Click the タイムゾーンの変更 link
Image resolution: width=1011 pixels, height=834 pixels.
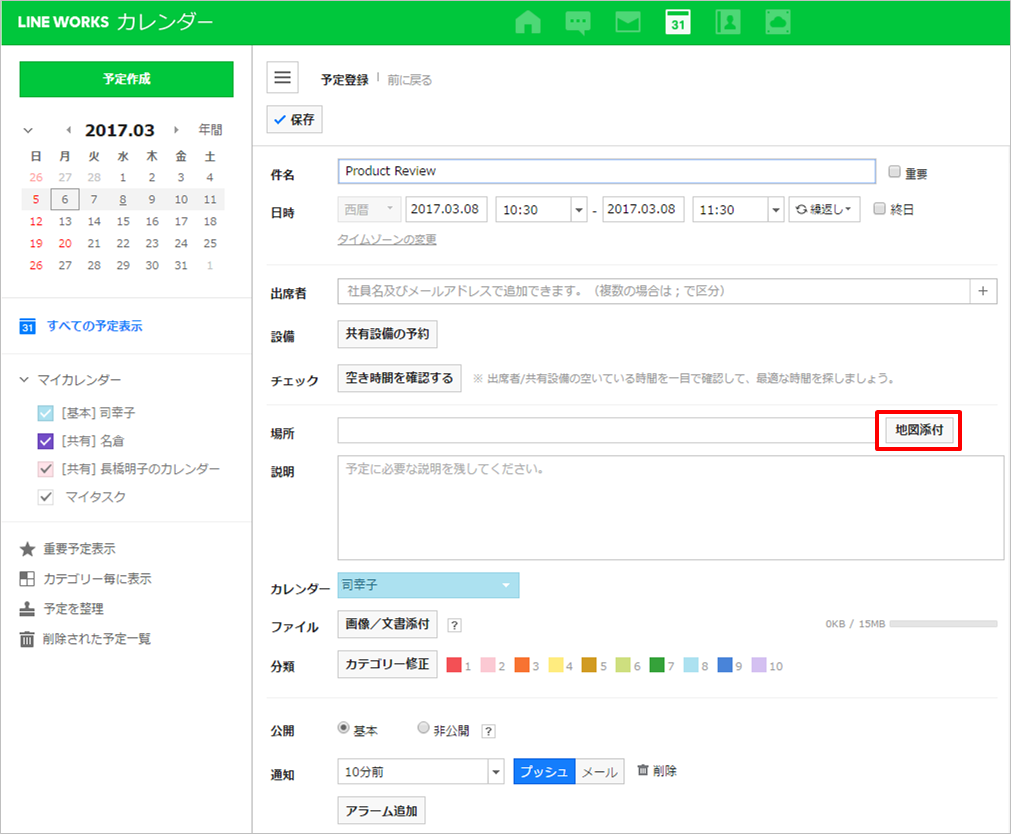[387, 240]
